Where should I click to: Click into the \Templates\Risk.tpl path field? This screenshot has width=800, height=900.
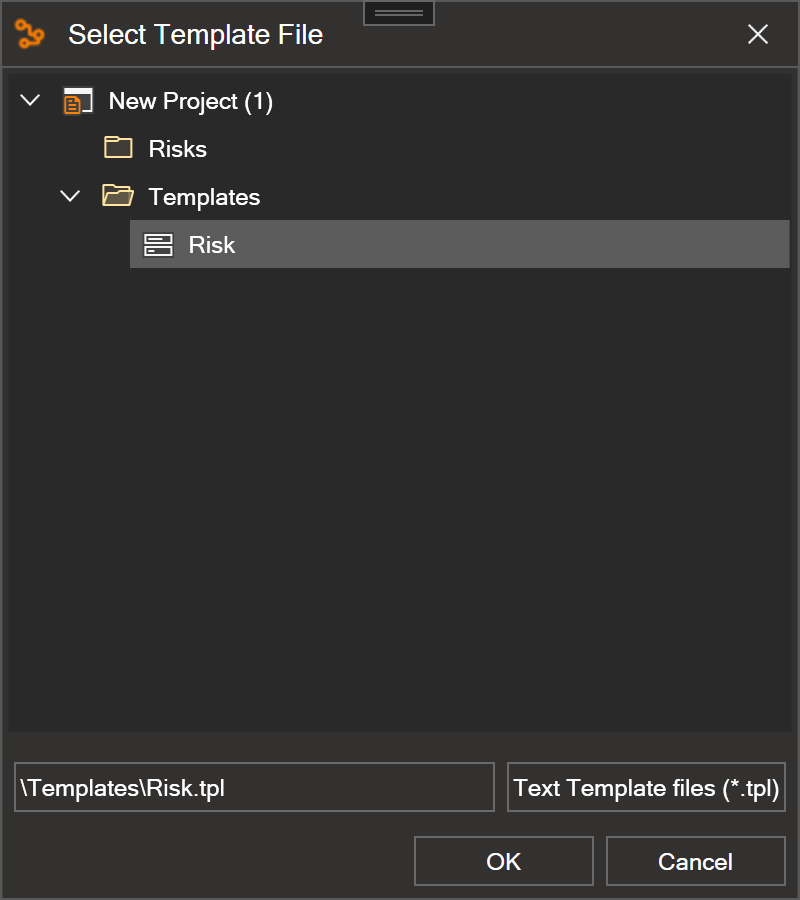[254, 787]
